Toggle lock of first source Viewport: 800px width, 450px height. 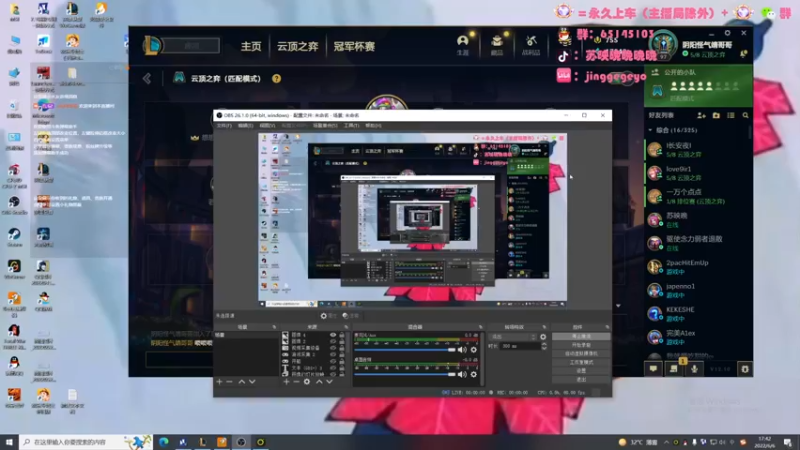(x=342, y=335)
